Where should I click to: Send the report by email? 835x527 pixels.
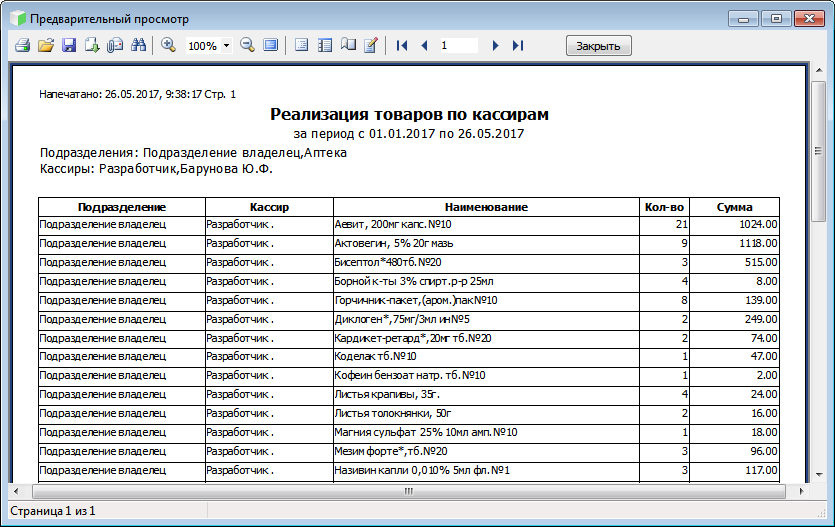[x=115, y=45]
